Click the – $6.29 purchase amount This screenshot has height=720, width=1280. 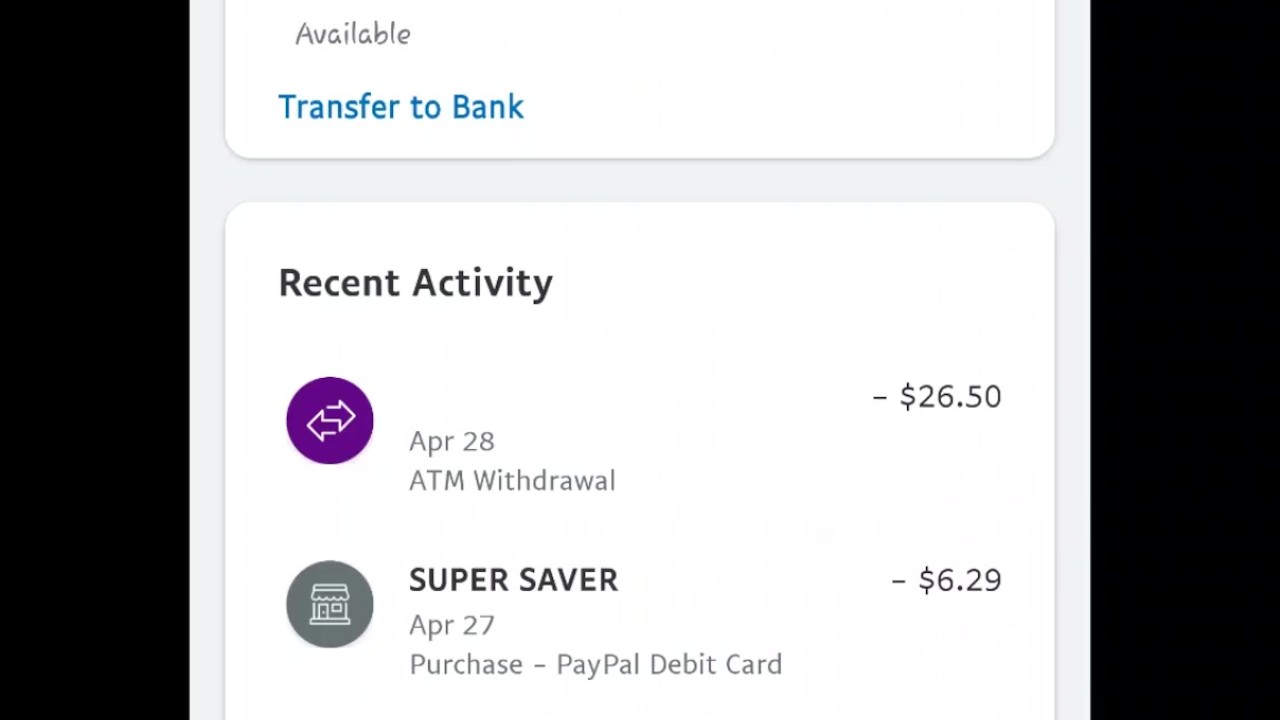pyautogui.click(x=946, y=581)
